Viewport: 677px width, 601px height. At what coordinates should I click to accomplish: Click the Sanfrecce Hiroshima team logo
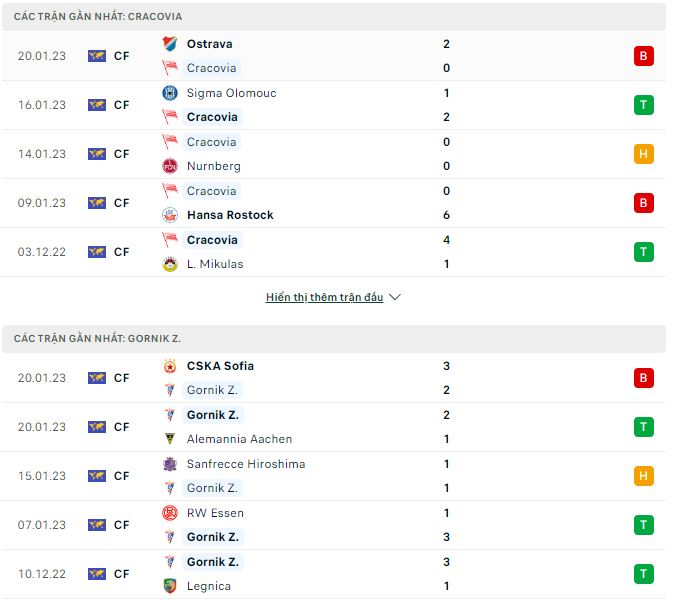point(170,464)
